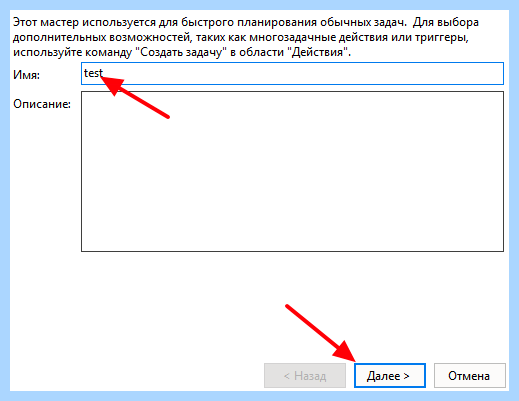Click the Далее > button

click(390, 376)
